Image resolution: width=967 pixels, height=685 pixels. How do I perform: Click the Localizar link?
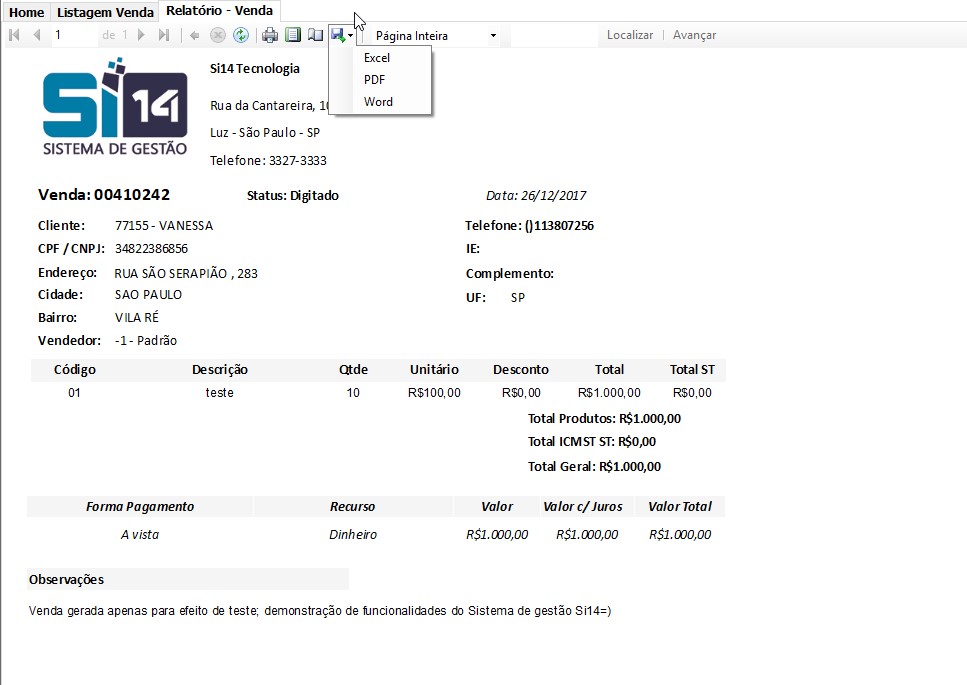[629, 35]
